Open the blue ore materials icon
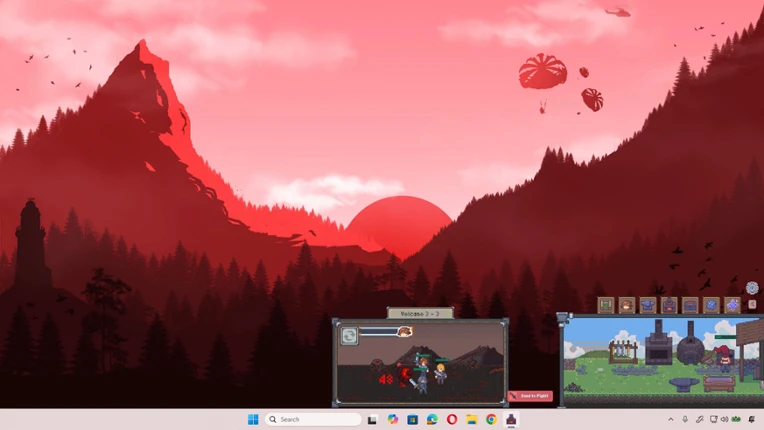 [x=711, y=305]
